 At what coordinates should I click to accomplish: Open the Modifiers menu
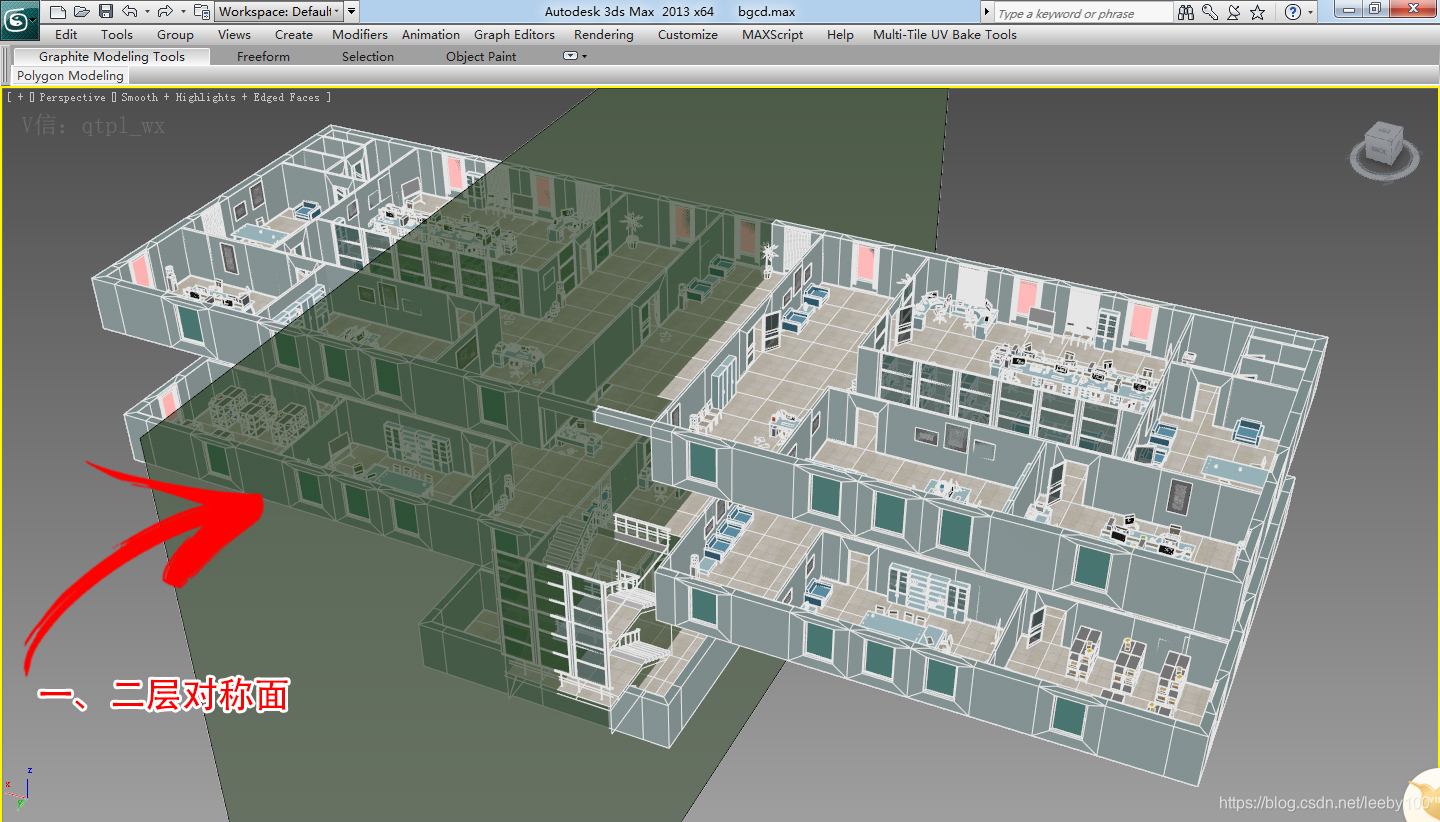tap(360, 34)
